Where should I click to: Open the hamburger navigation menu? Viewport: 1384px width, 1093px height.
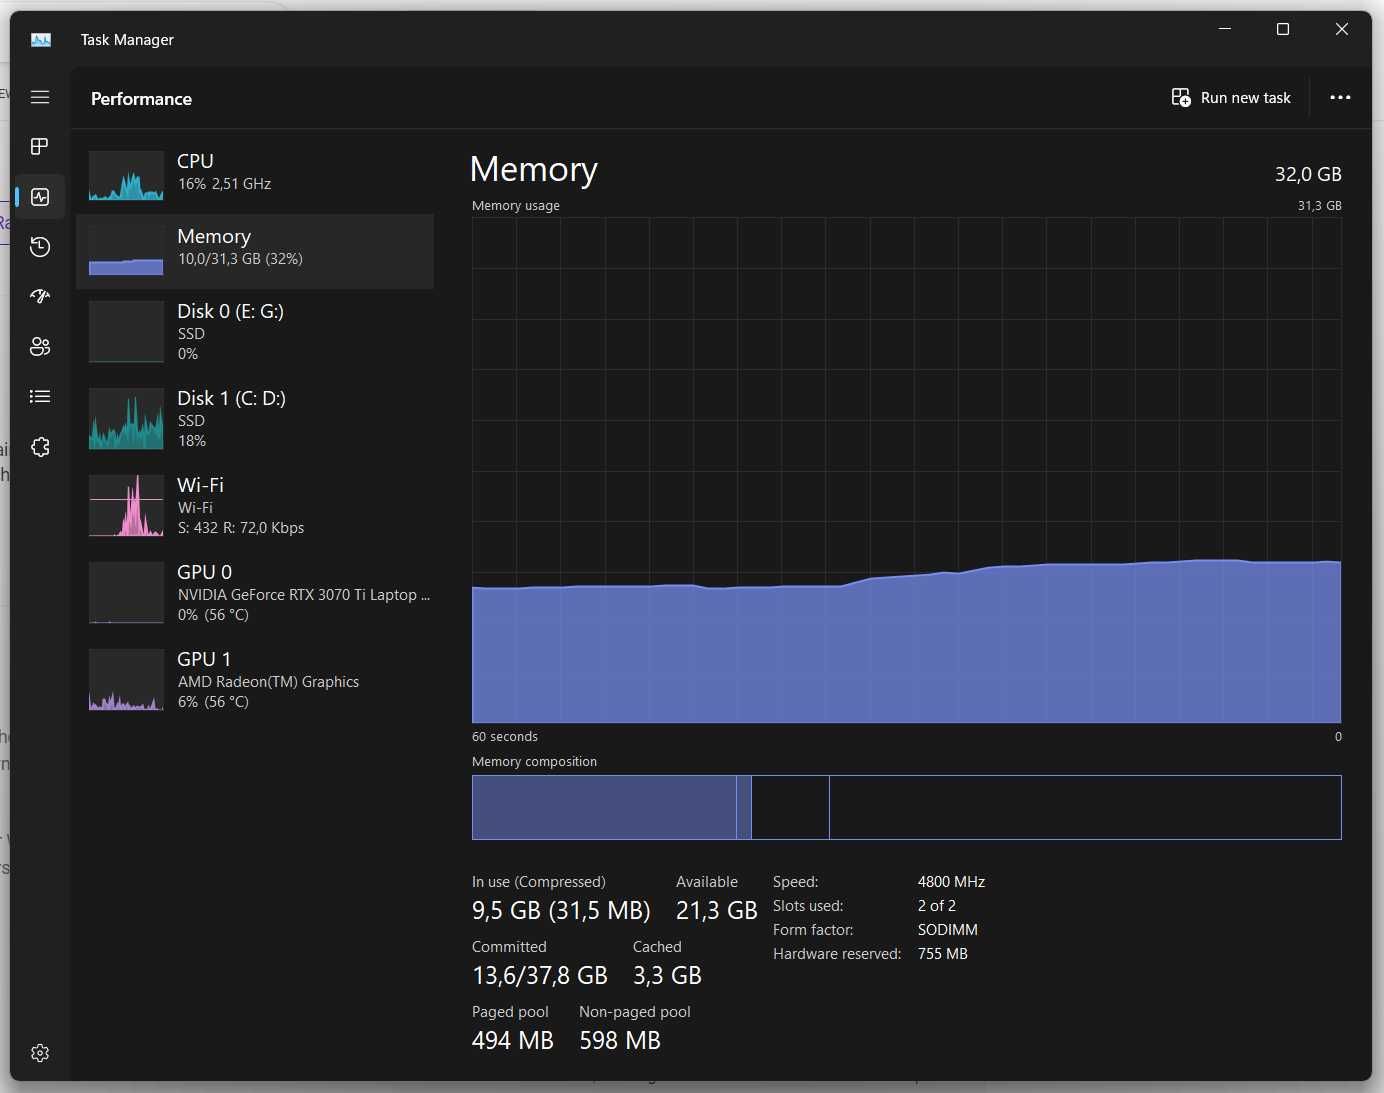click(x=40, y=97)
